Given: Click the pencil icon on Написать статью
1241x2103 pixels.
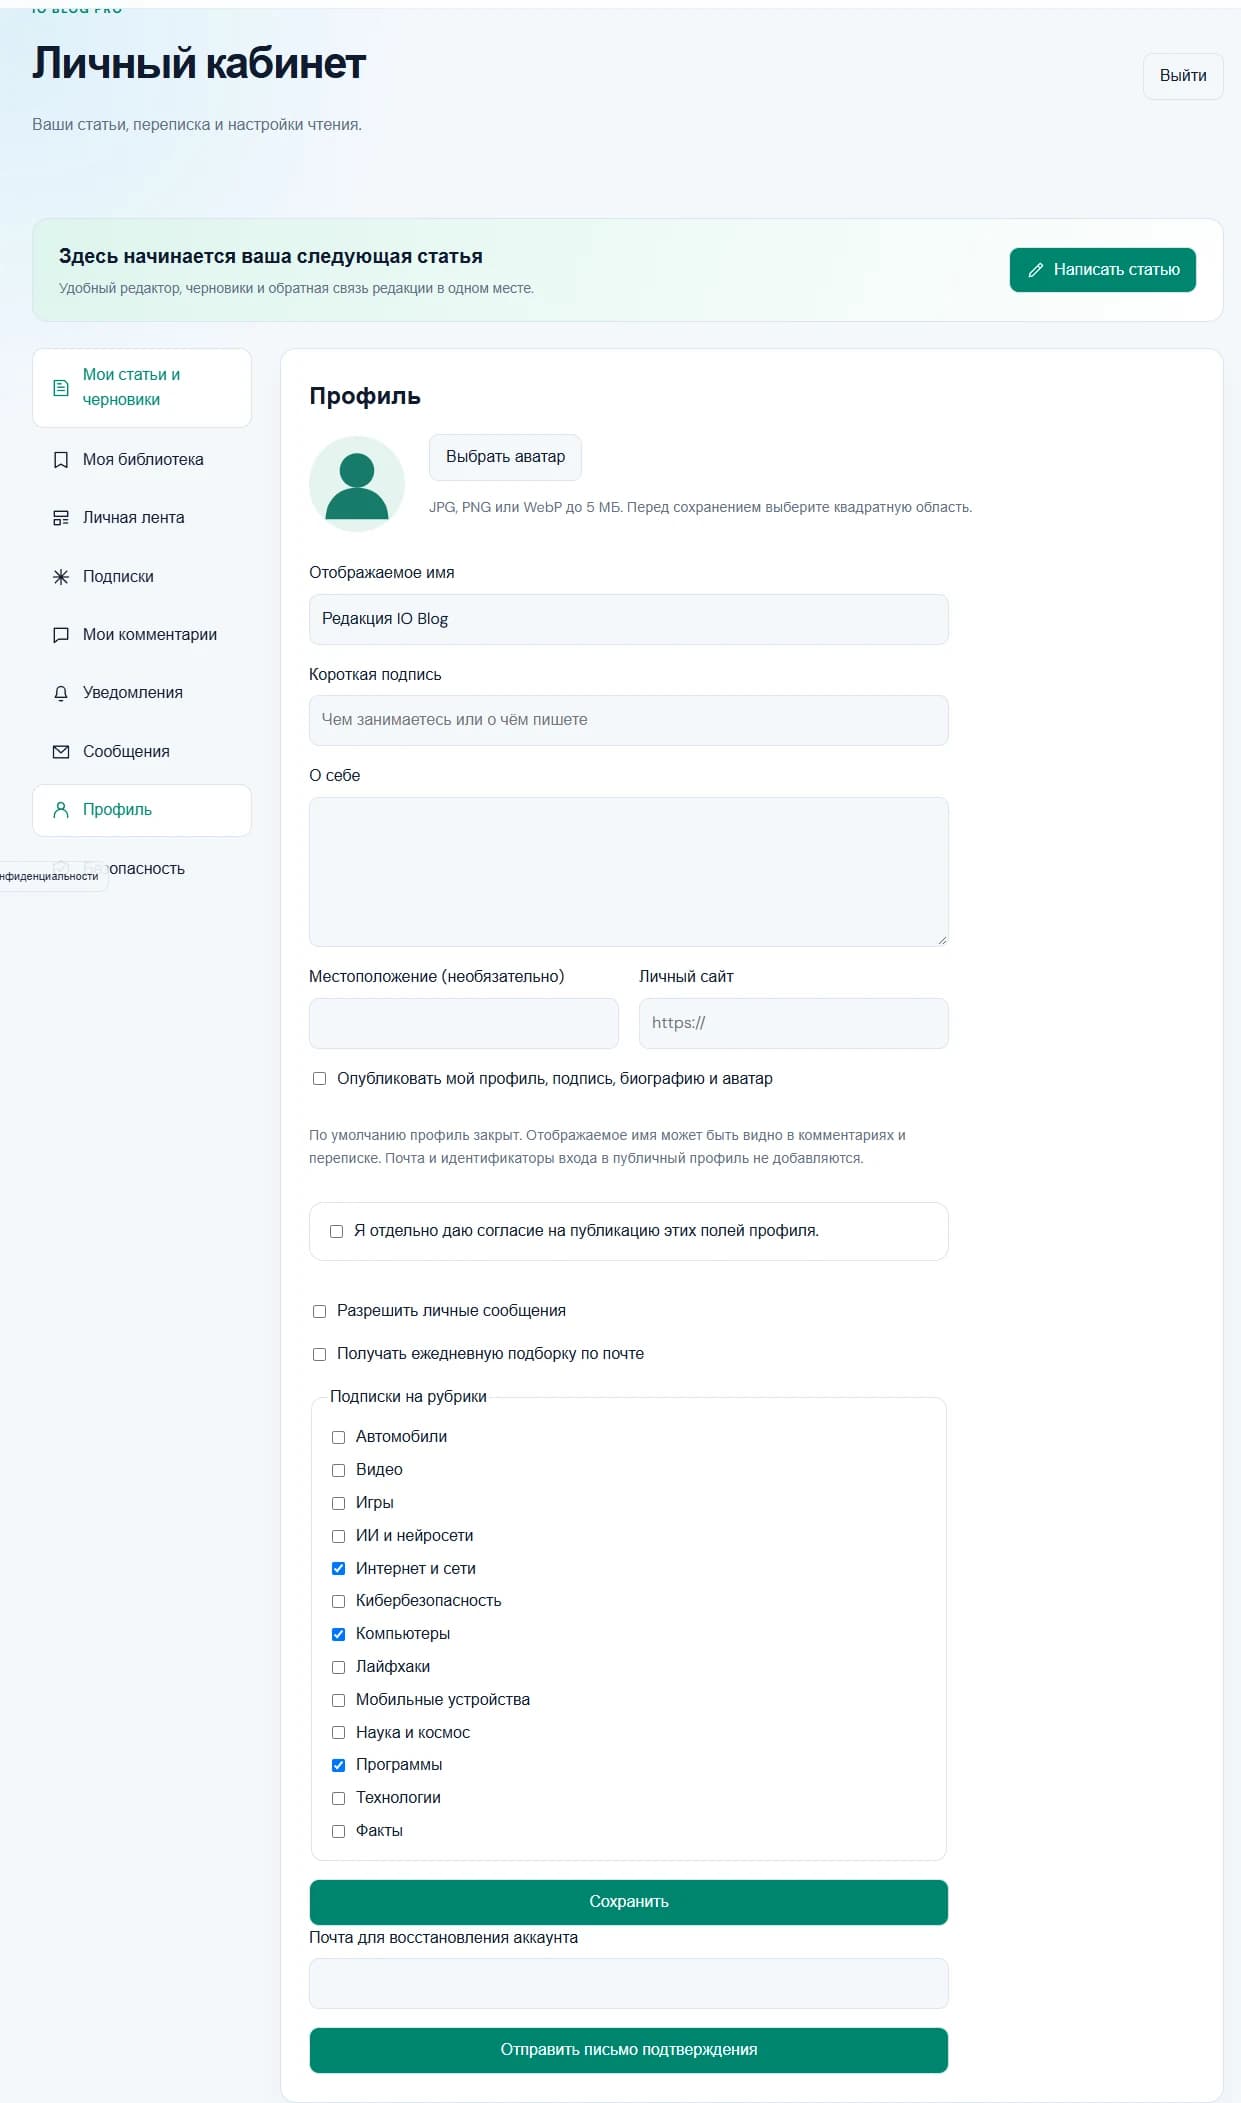Looking at the screenshot, I should point(1036,270).
